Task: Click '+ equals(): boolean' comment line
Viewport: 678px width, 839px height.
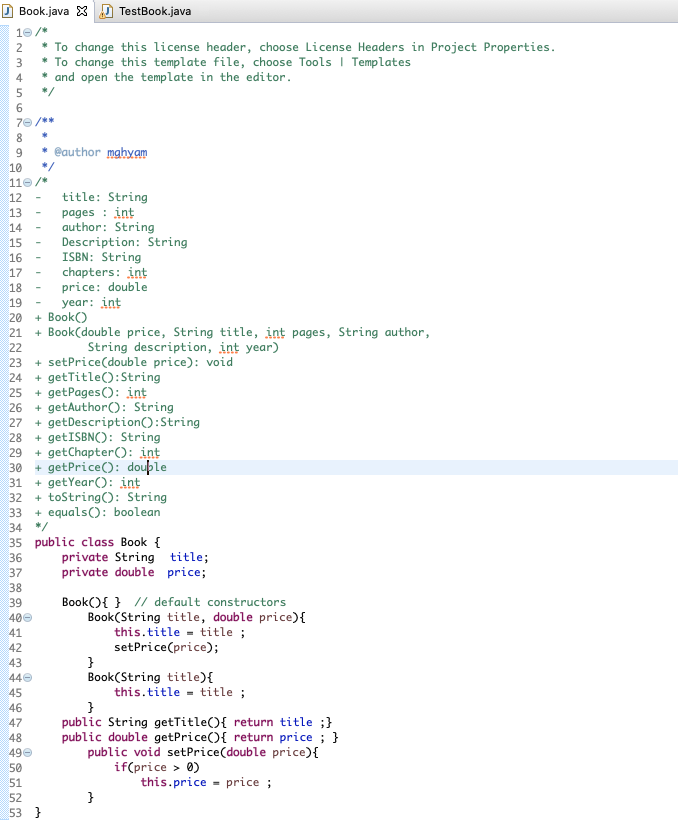Action: click(97, 512)
